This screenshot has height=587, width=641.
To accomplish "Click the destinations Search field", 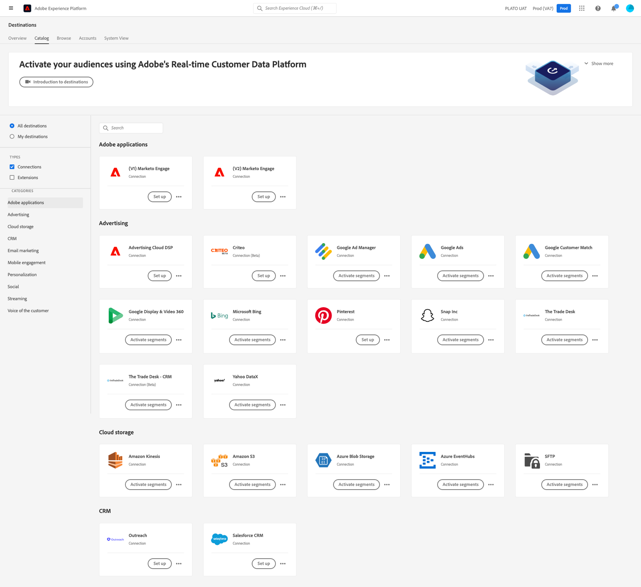I will click(x=131, y=128).
